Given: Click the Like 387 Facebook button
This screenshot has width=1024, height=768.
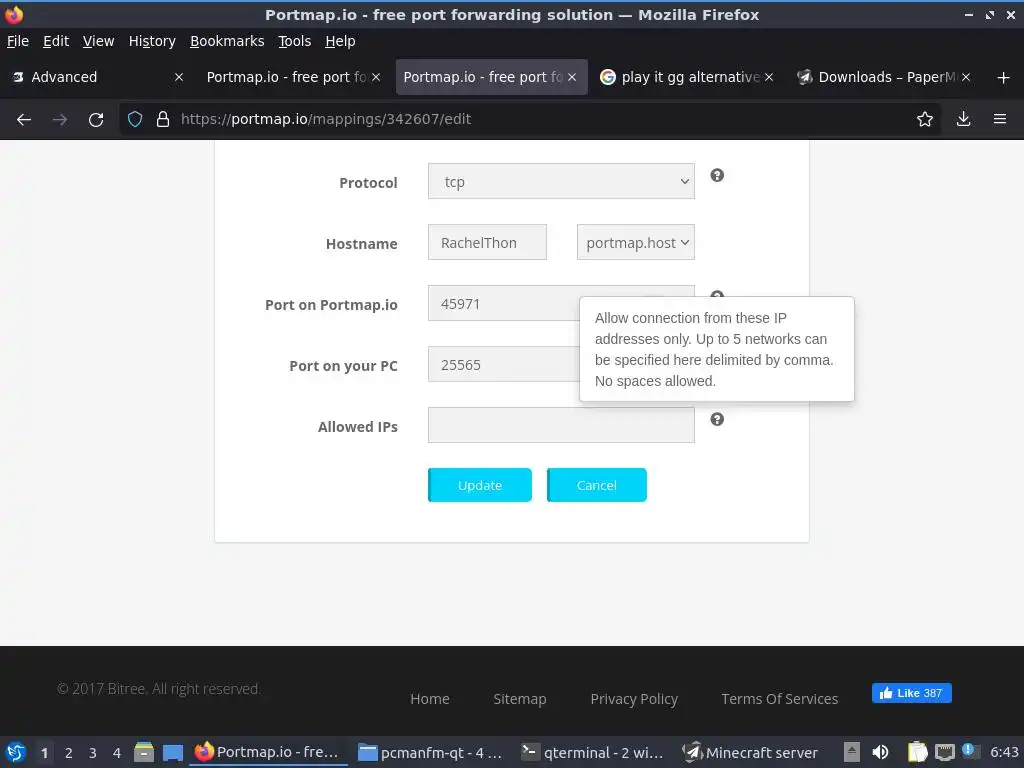Looking at the screenshot, I should (x=912, y=693).
